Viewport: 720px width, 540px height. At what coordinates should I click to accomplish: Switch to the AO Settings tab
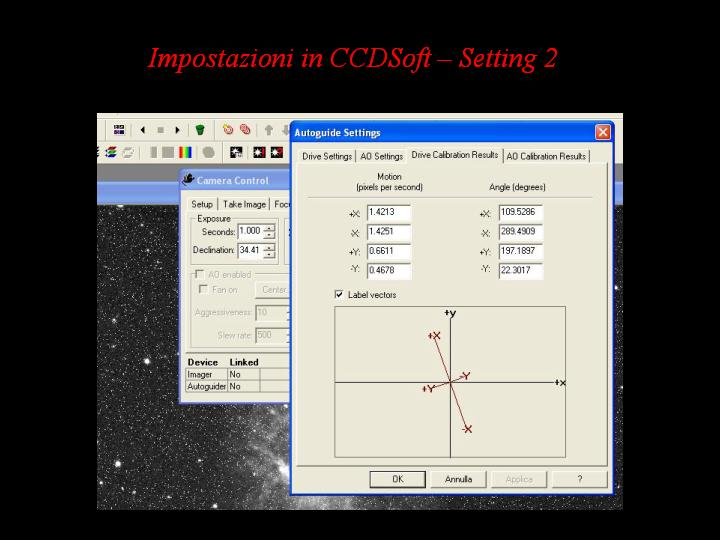click(x=382, y=157)
